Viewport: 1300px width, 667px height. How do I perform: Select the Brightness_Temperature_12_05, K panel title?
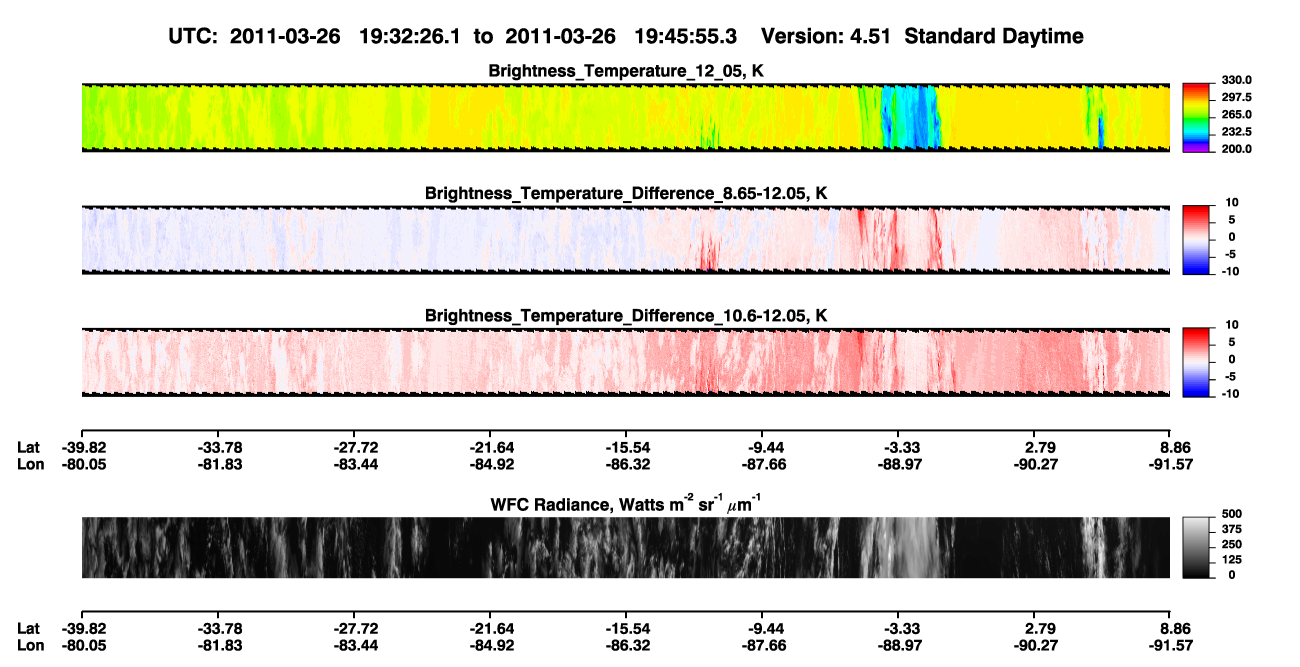(626, 71)
